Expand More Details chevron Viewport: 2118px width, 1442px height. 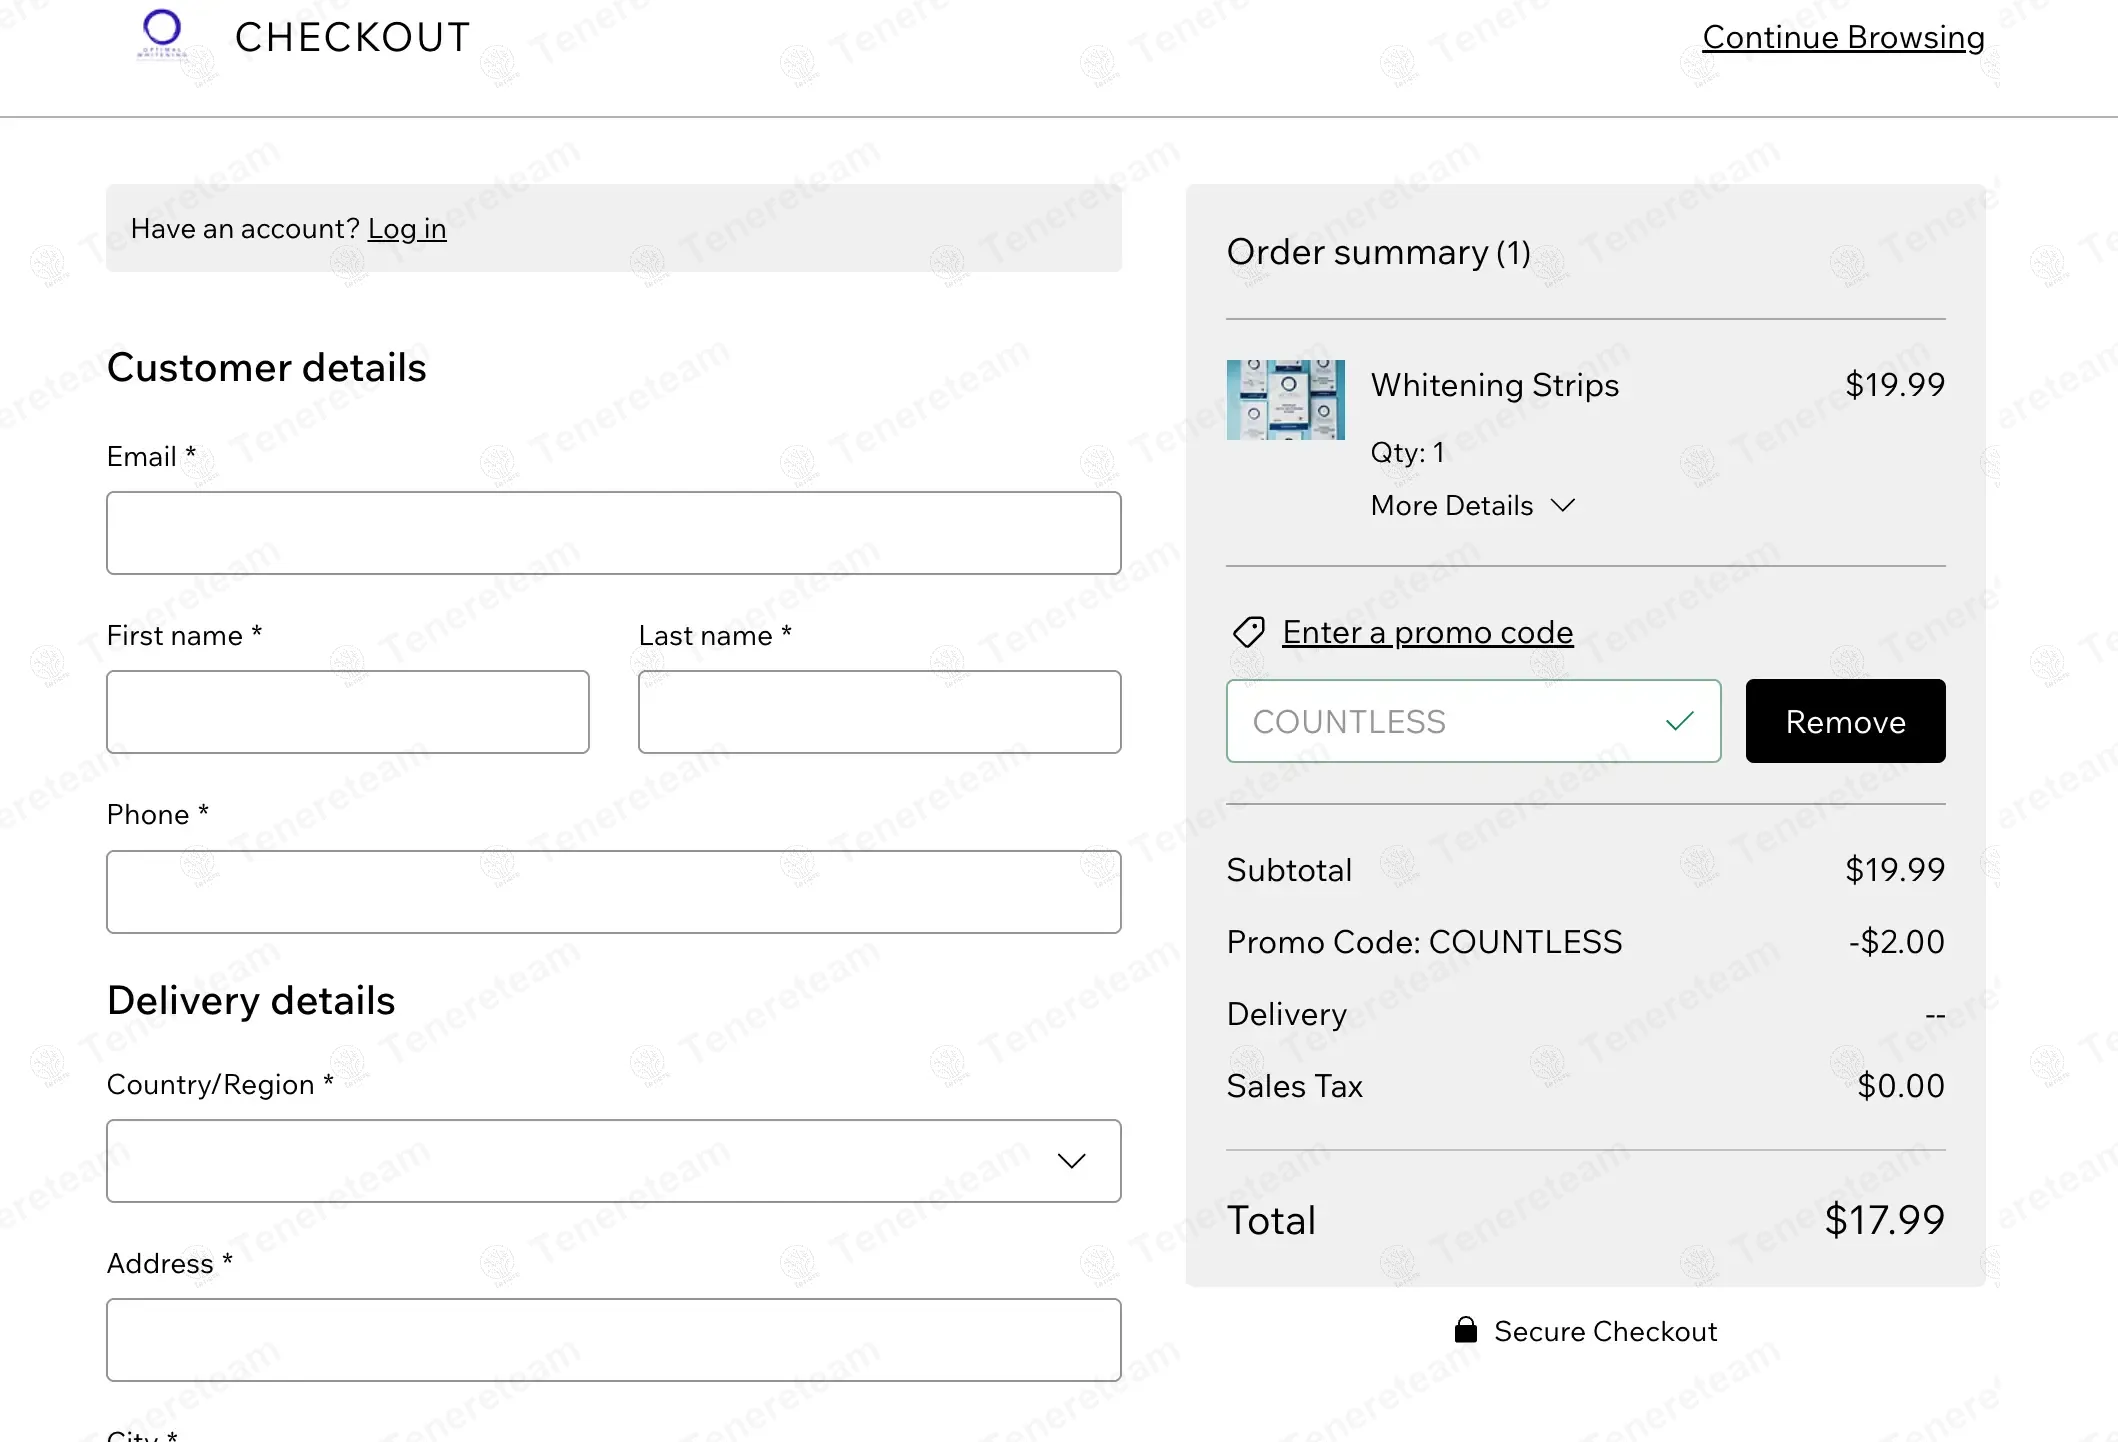click(1563, 505)
